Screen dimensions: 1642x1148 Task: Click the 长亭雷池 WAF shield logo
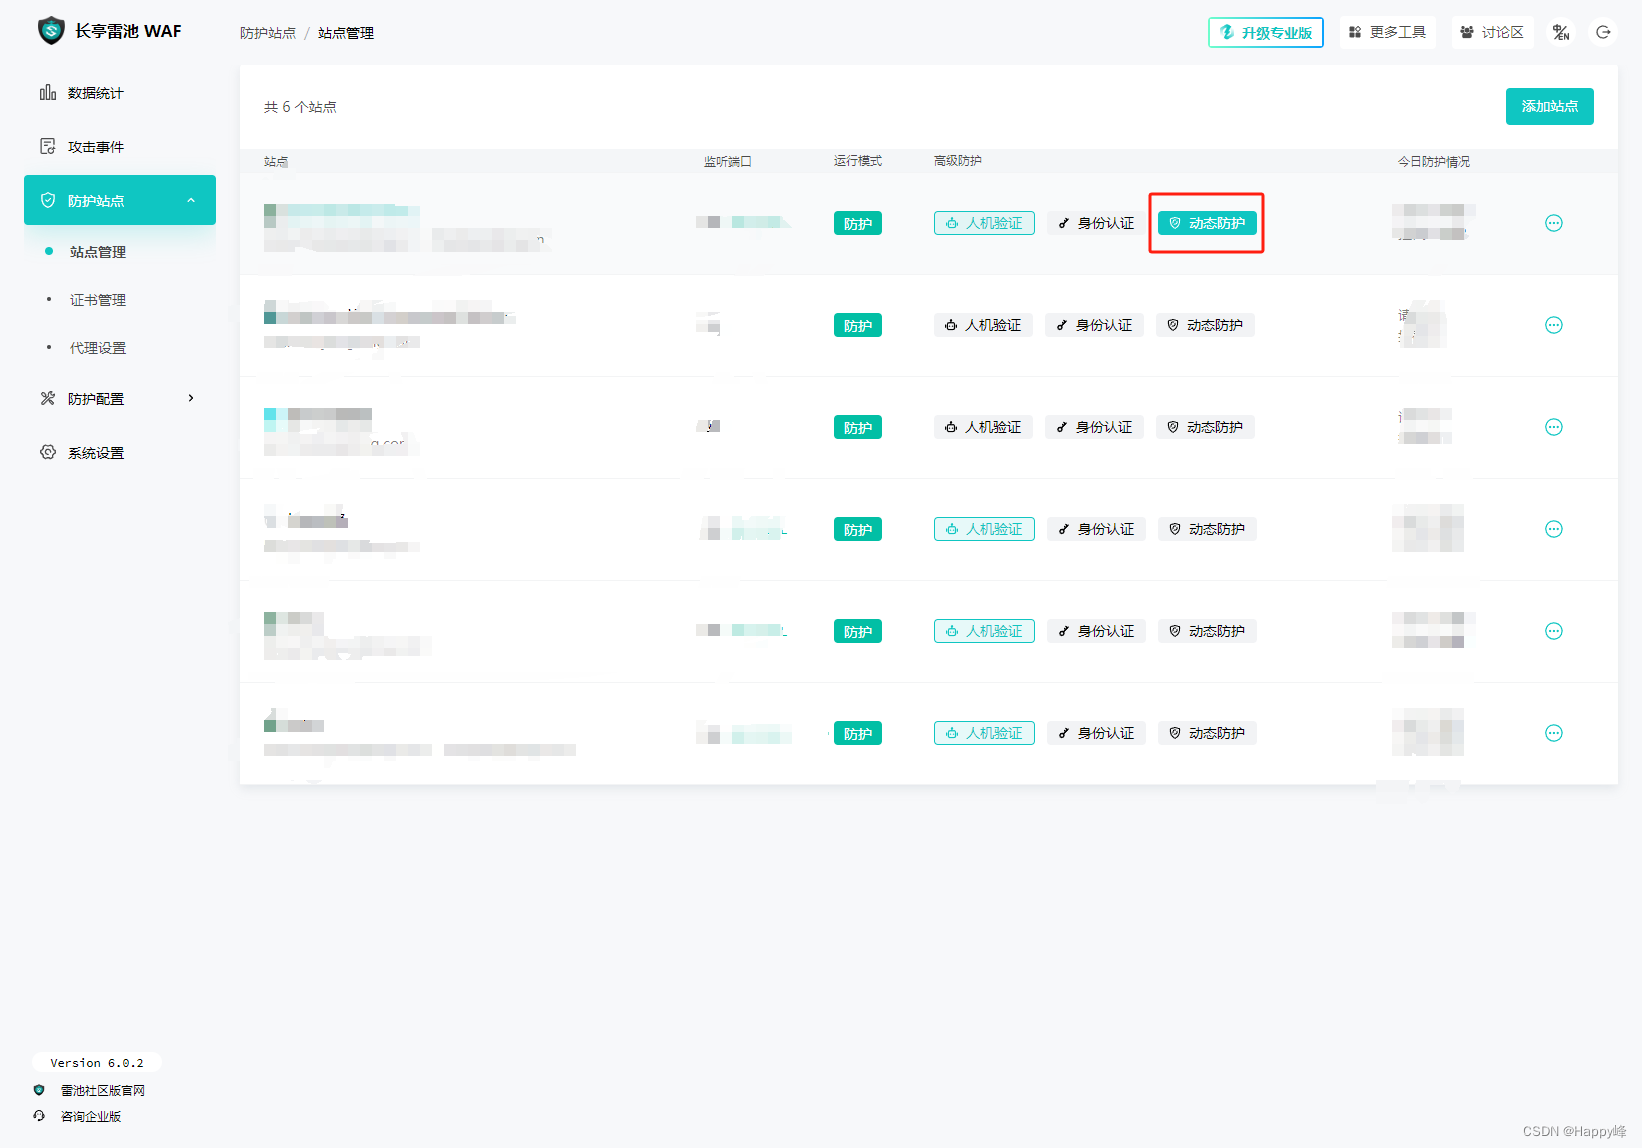coord(51,31)
